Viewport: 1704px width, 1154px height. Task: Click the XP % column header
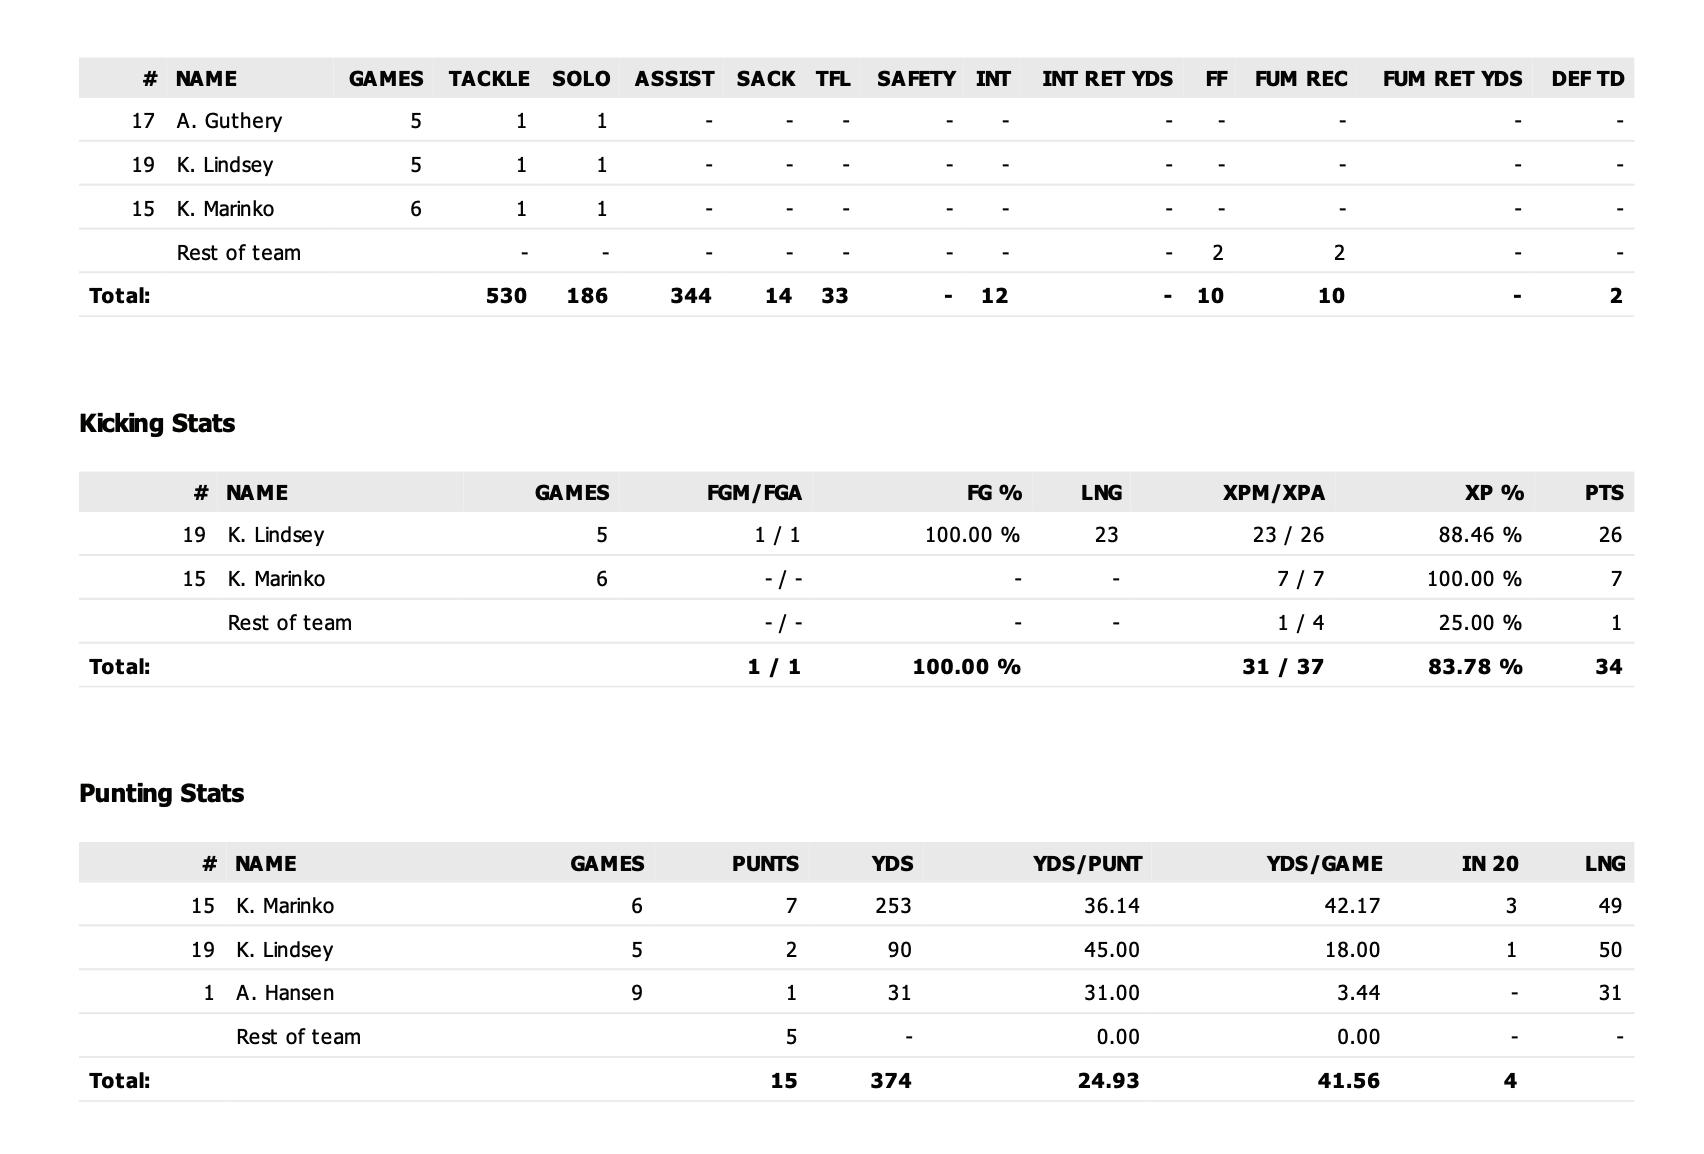tap(1494, 493)
